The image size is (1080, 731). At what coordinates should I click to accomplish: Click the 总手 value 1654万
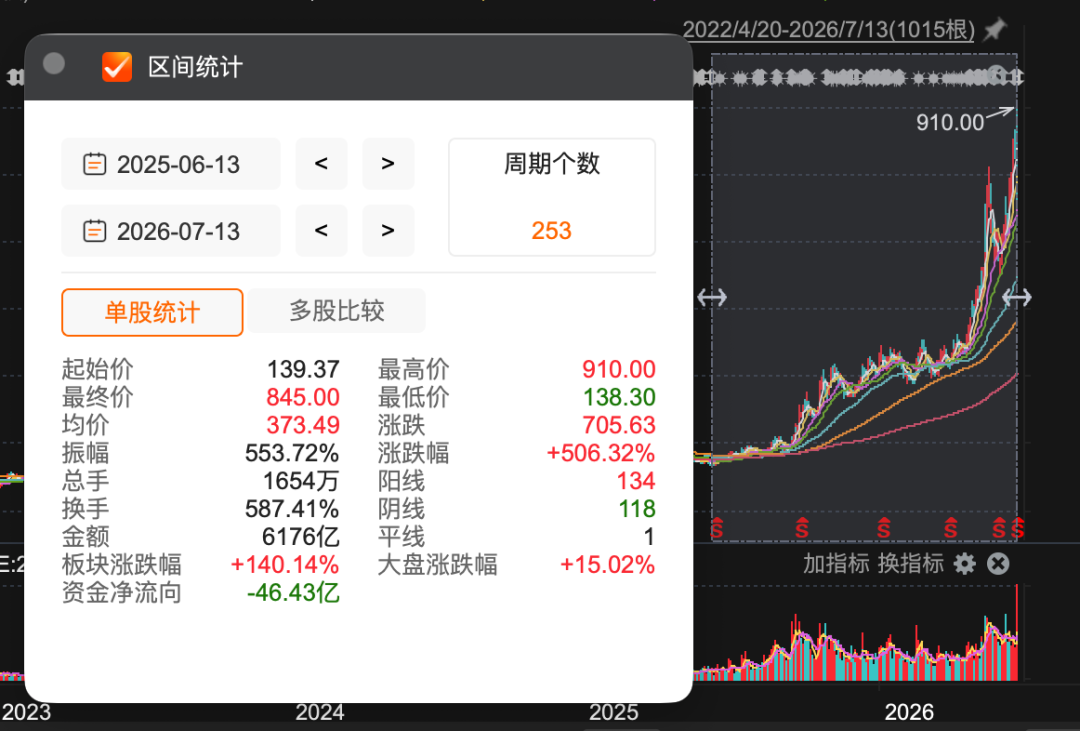tap(301, 481)
